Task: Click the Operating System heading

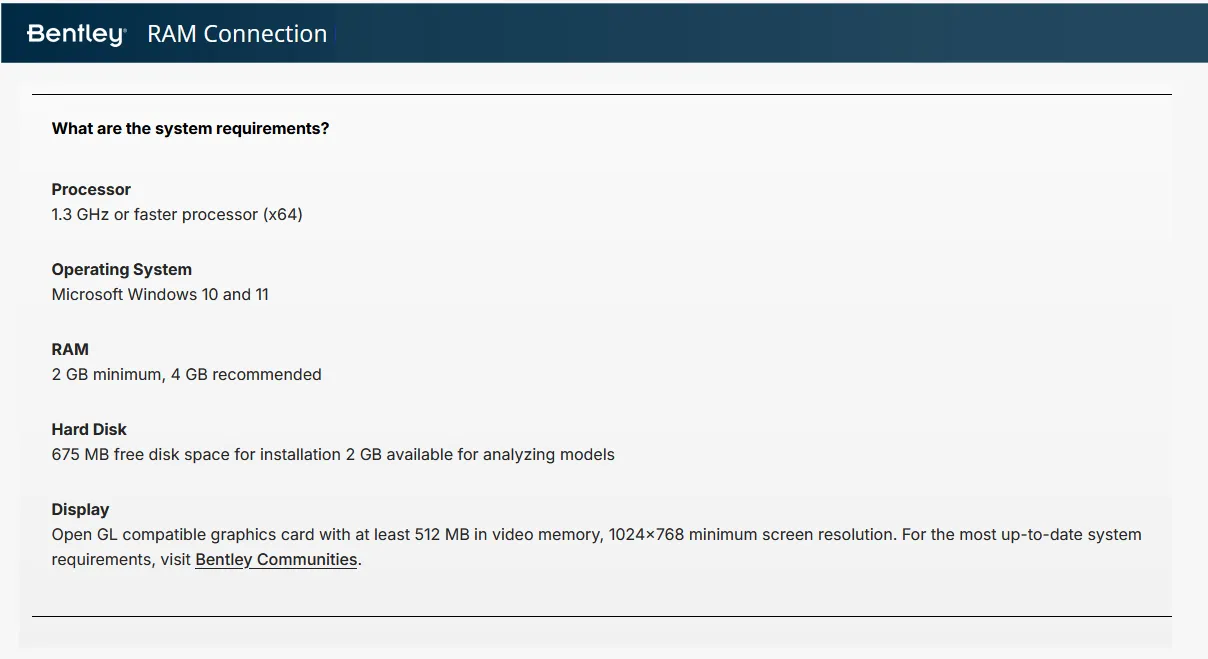Action: 121,270
